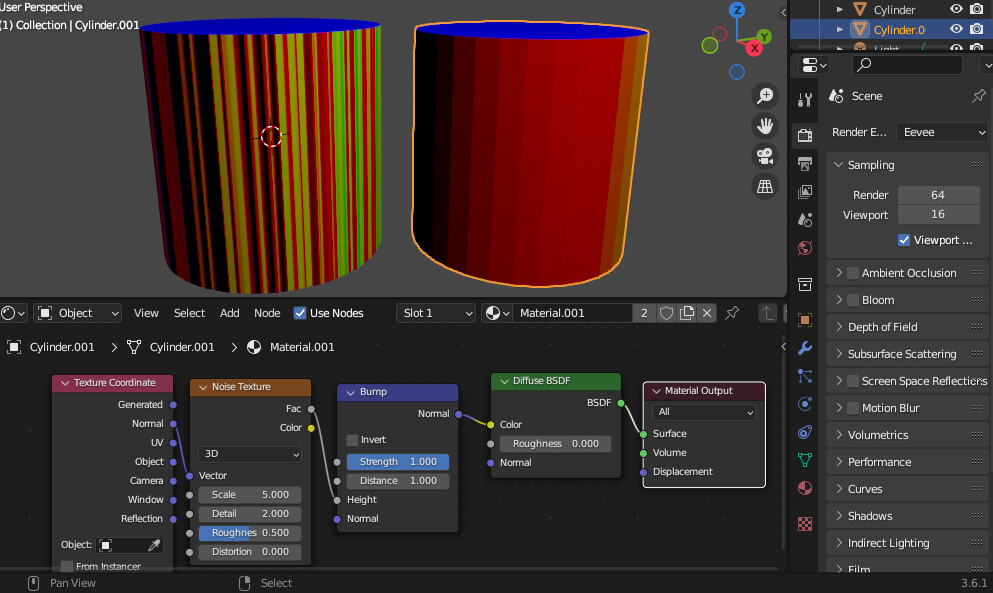993x593 pixels.
Task: Toggle camera view icon in viewport
Action: point(765,156)
